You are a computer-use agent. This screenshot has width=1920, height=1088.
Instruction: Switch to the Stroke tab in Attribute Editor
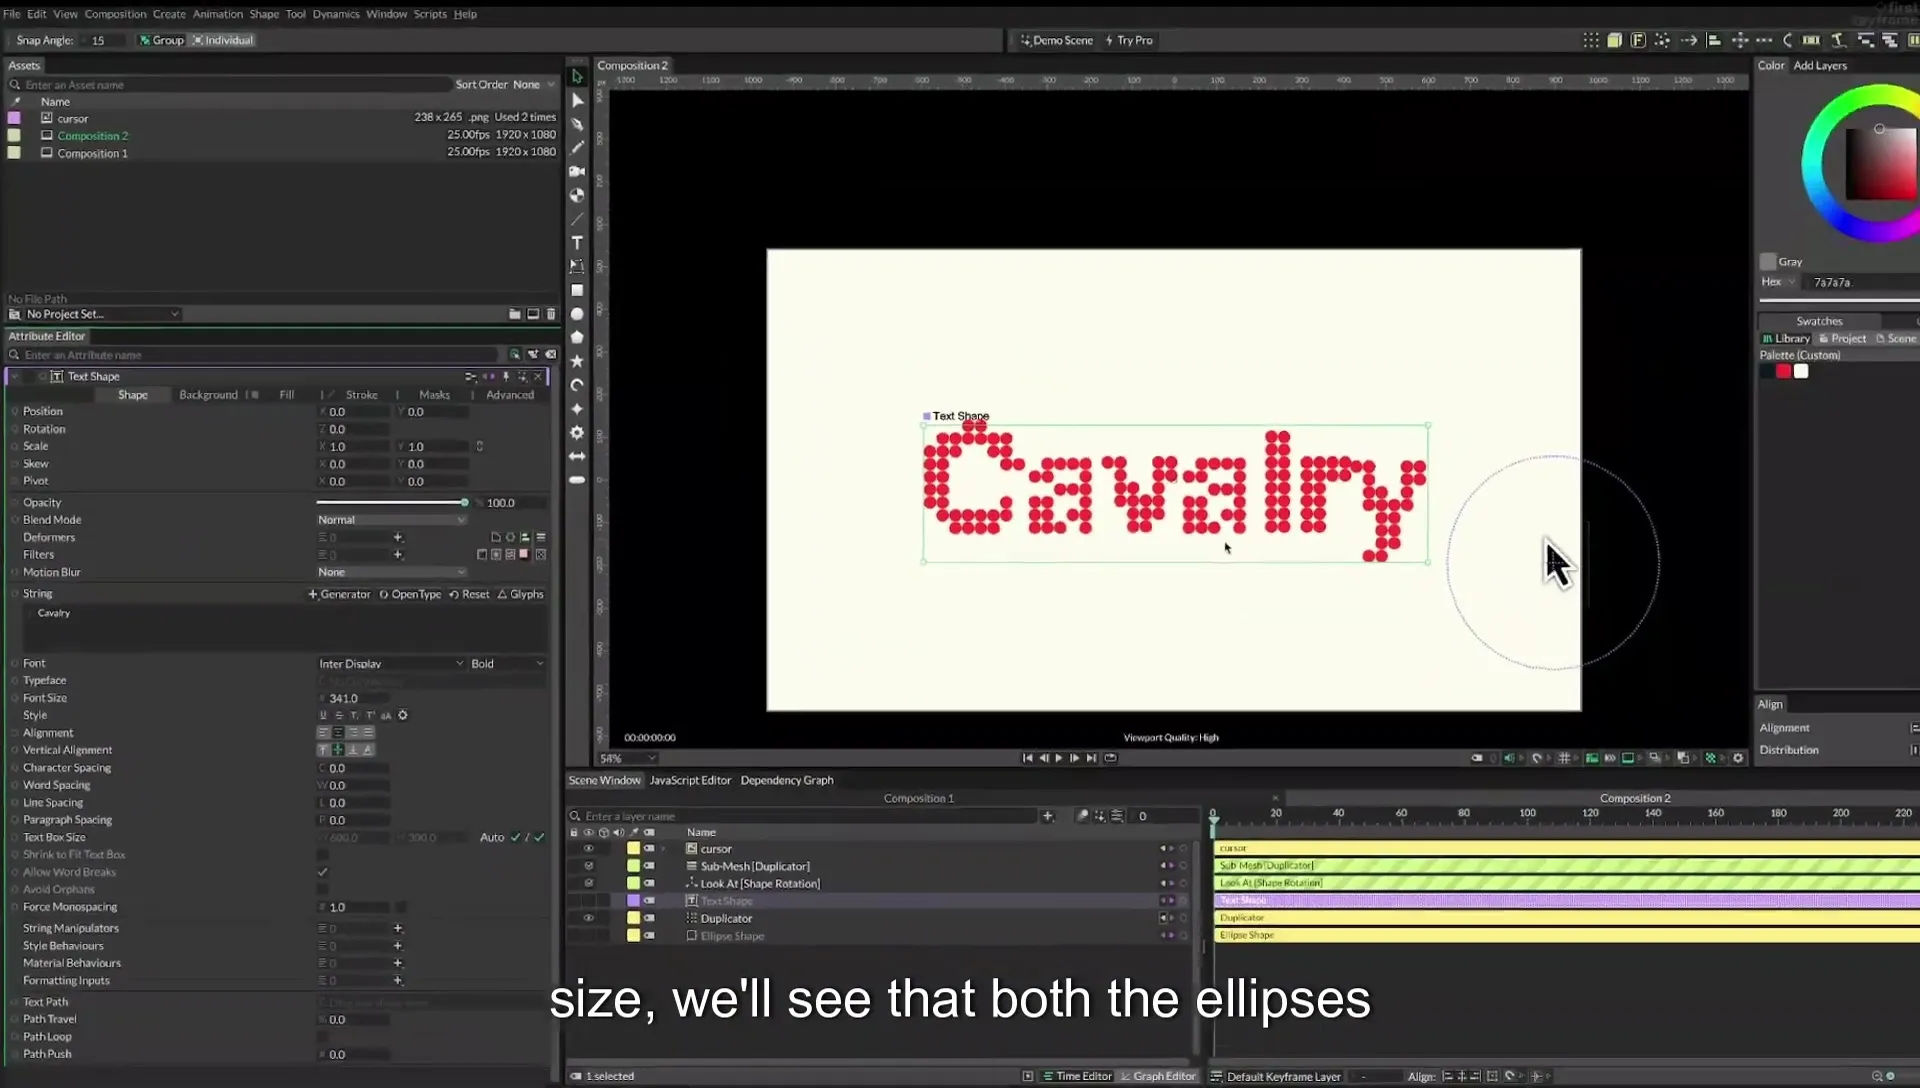pyautogui.click(x=361, y=395)
